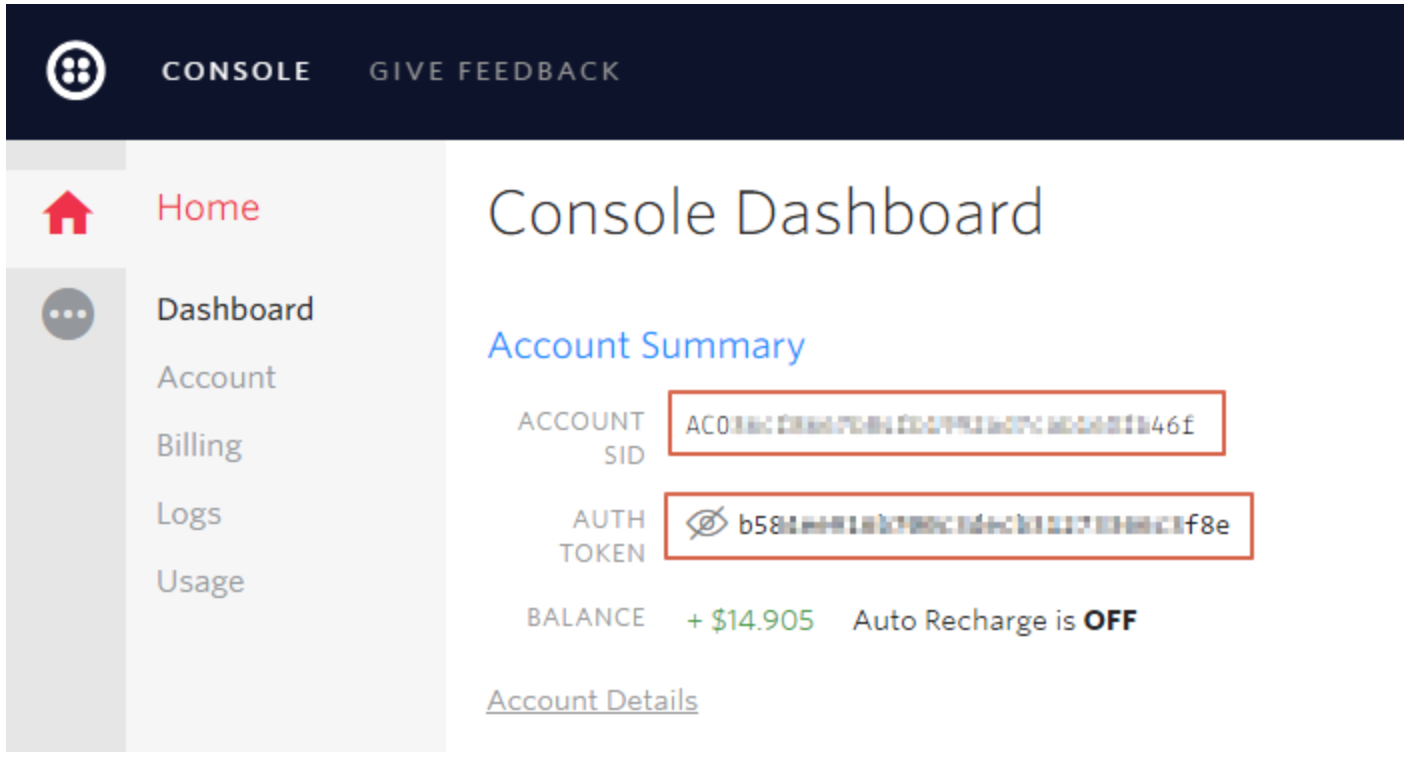The height and width of the screenshot is (760, 1410).
Task: Select the red Home house icon
Action: (x=67, y=213)
